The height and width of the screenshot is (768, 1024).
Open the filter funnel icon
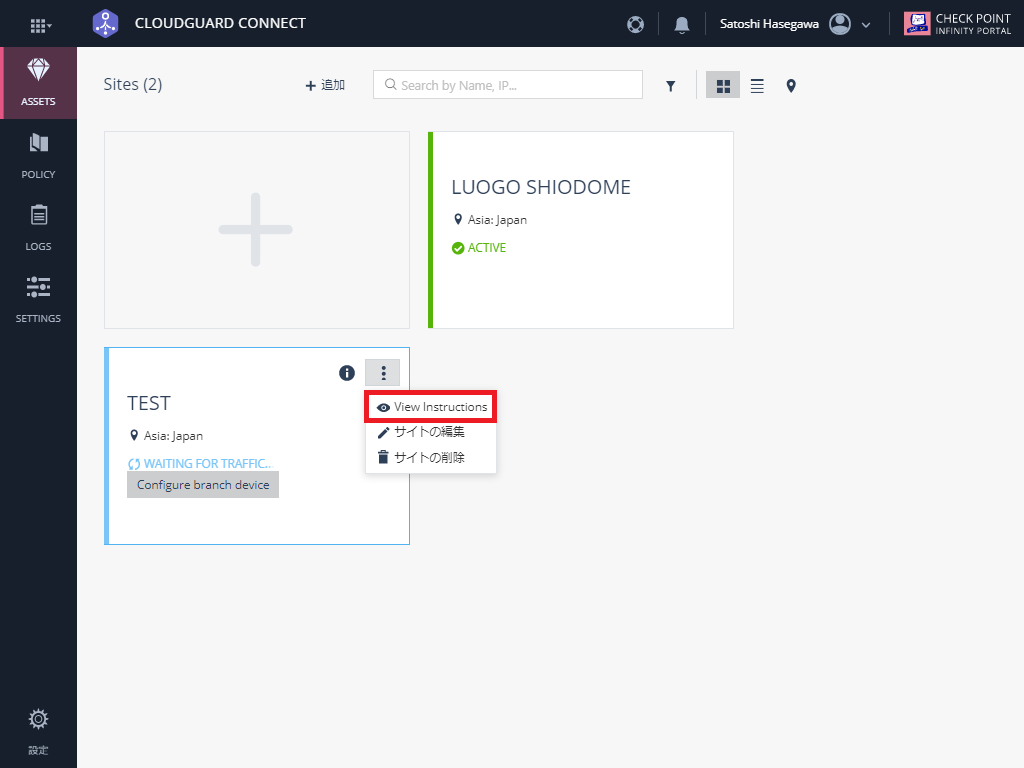pyautogui.click(x=670, y=86)
